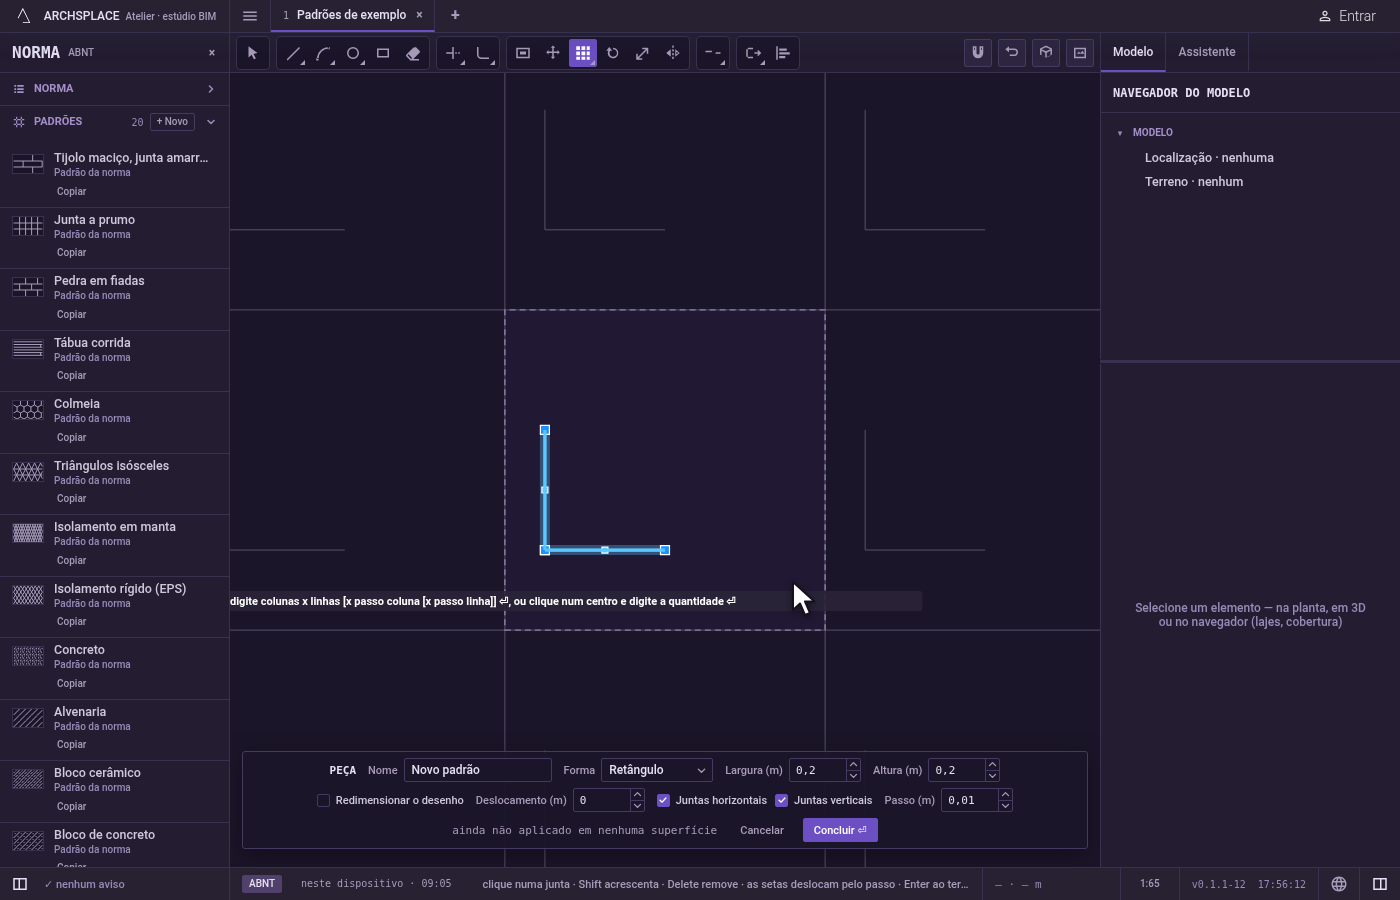Collapse the PADRÕES section chevron

pos(211,122)
